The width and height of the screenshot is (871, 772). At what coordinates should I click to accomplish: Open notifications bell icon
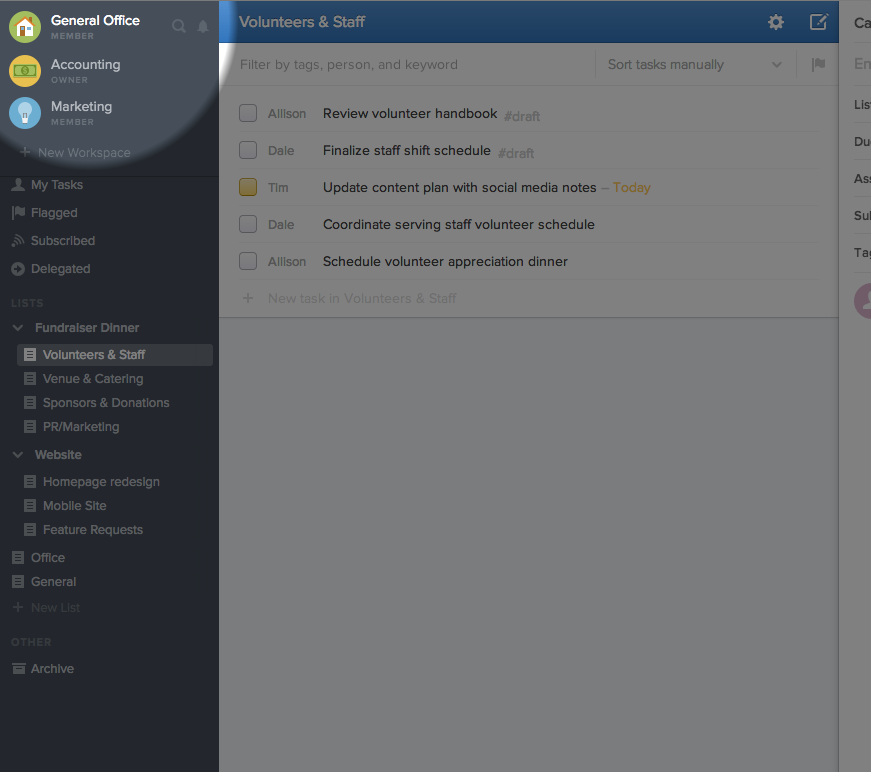click(203, 26)
